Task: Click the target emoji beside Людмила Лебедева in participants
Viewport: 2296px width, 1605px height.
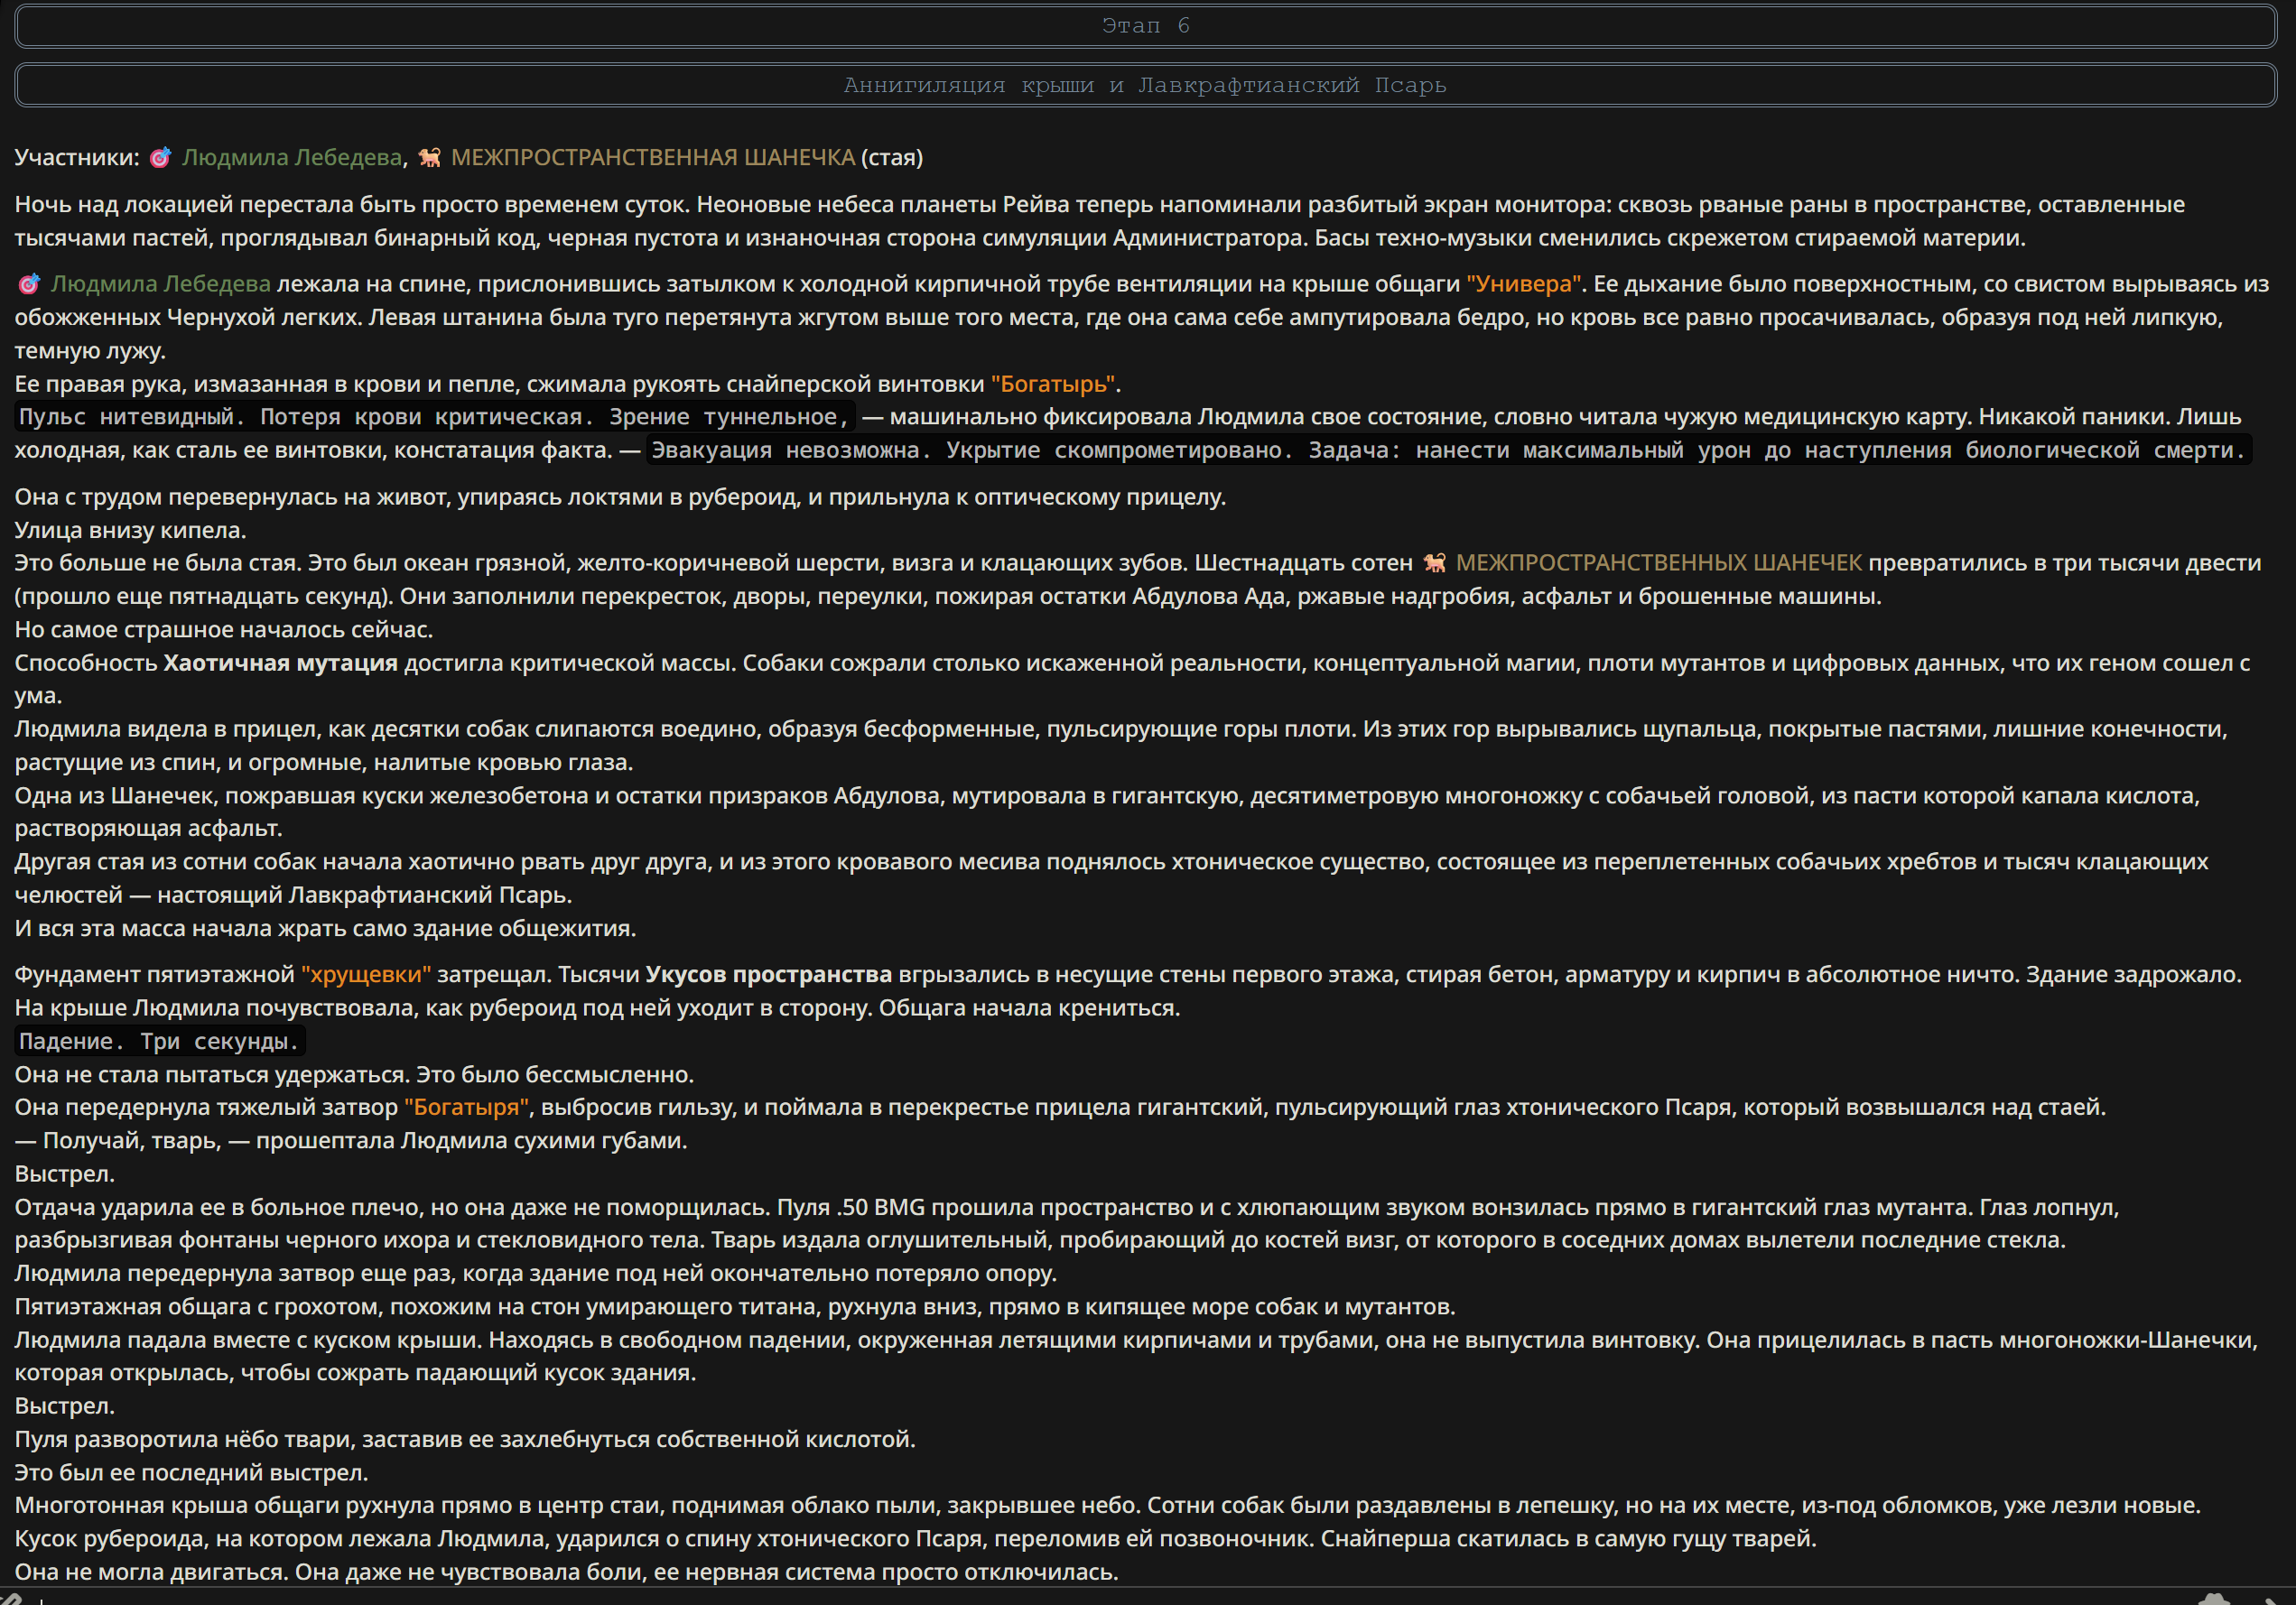Action: coord(160,157)
